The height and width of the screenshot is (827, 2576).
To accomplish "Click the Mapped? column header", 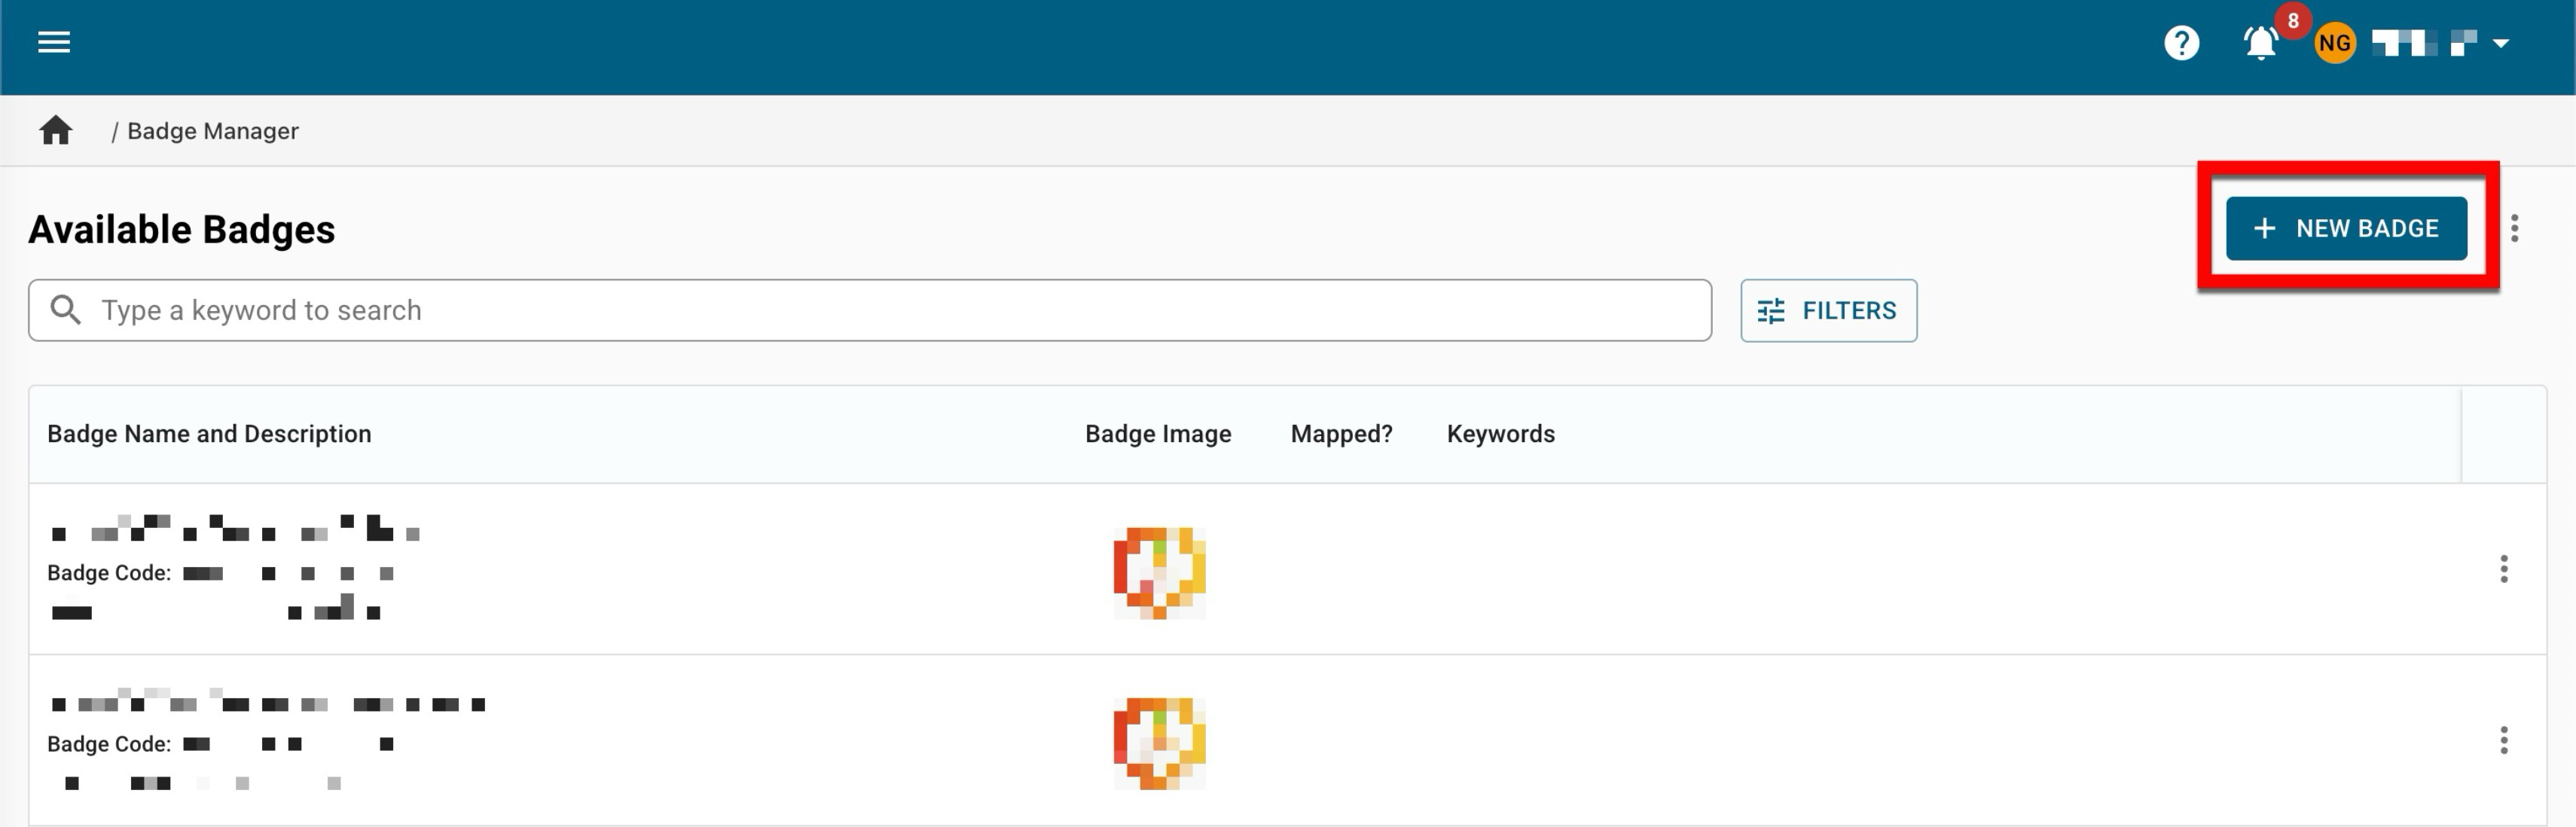I will pyautogui.click(x=1341, y=434).
